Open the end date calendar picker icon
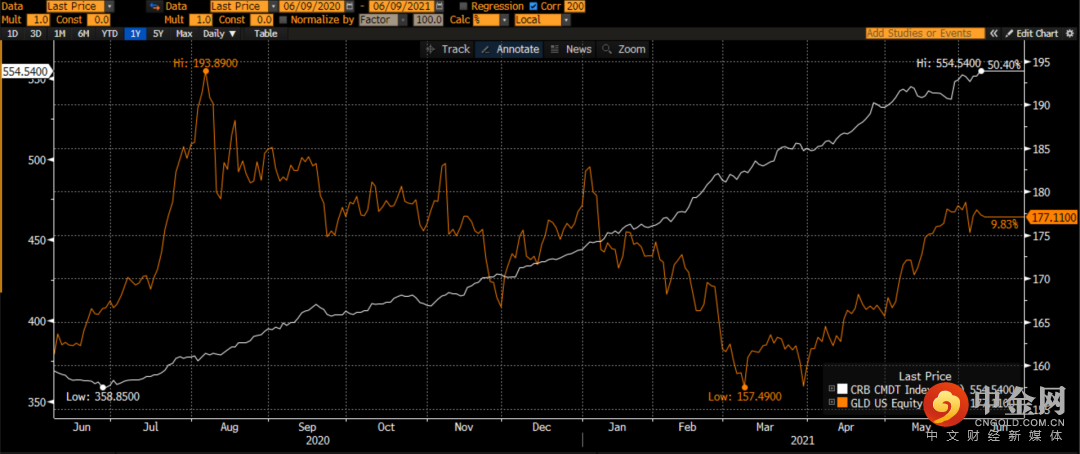1080x454 pixels. [439, 6]
